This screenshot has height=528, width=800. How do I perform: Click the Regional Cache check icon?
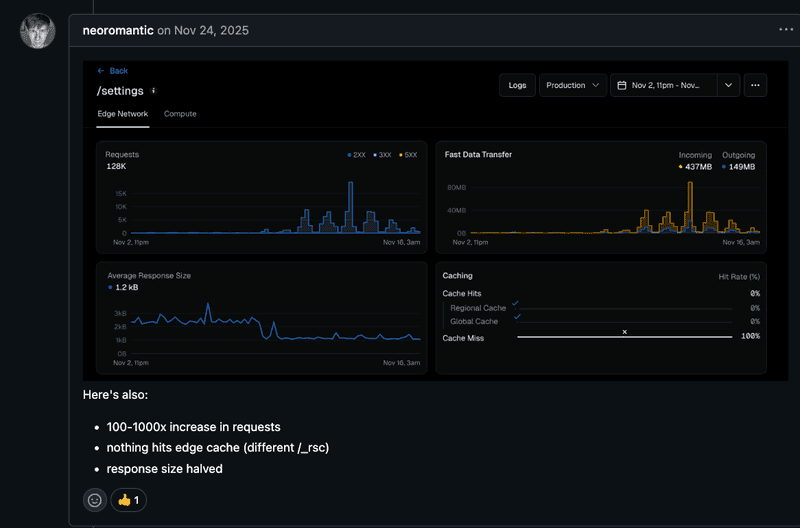point(515,304)
